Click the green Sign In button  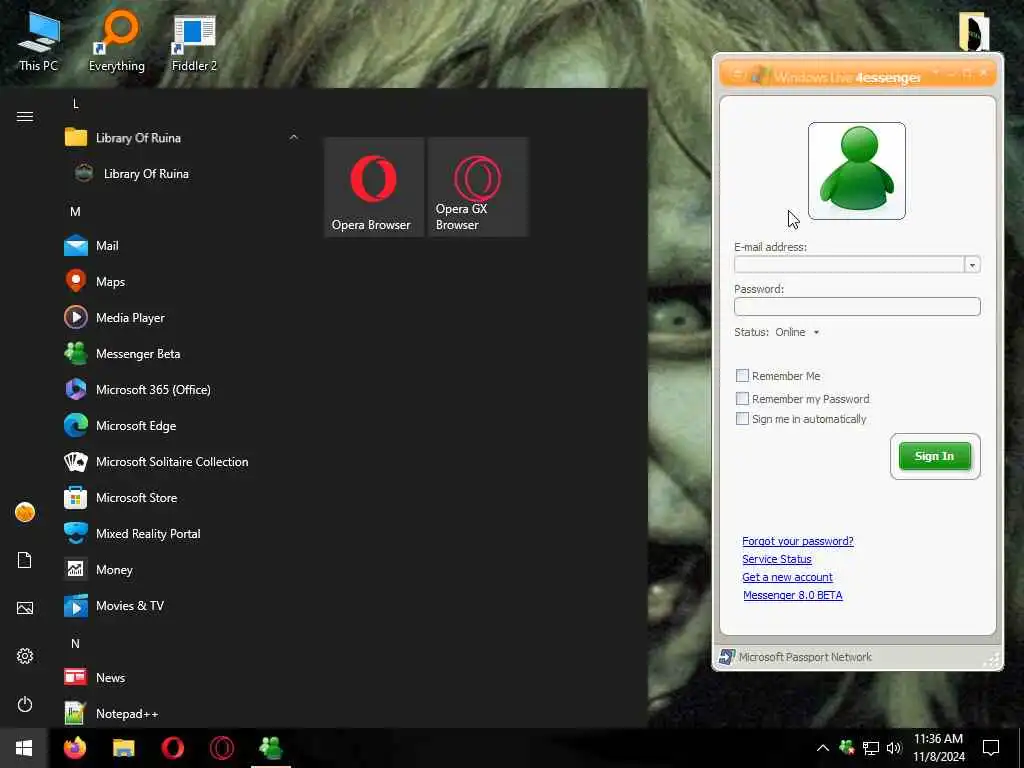coord(935,456)
